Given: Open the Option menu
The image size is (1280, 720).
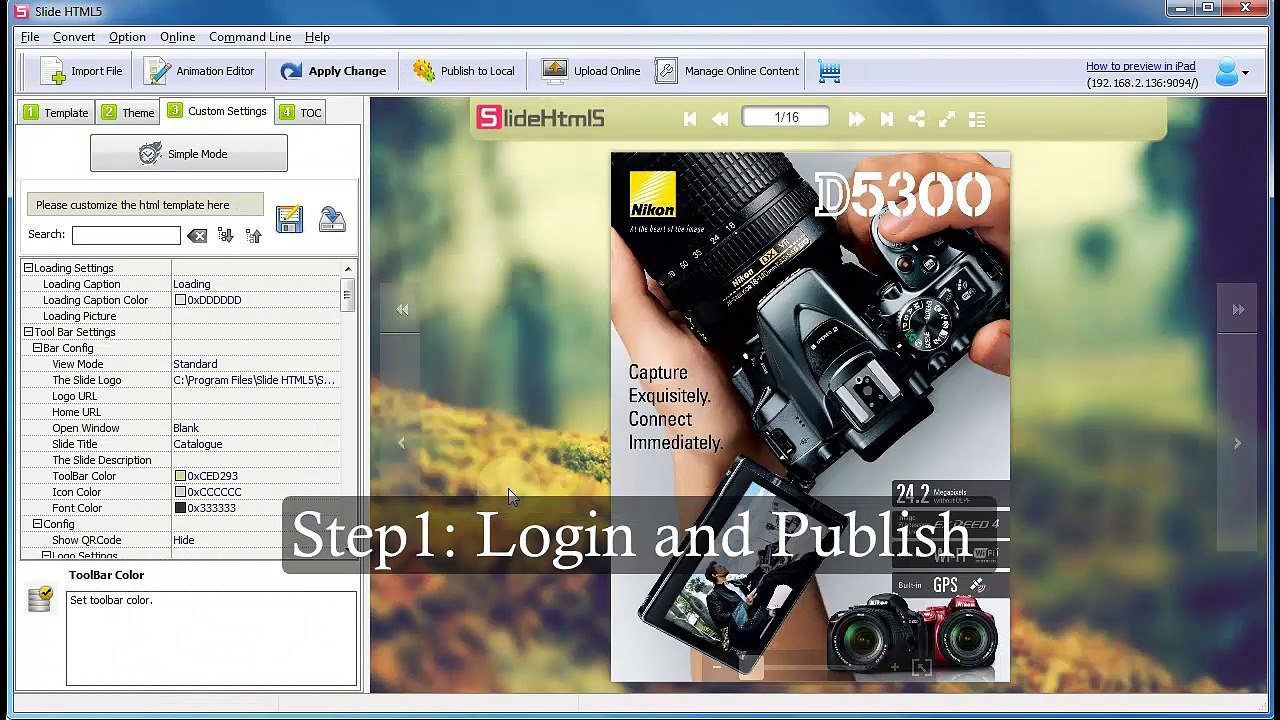Looking at the screenshot, I should pos(127,37).
